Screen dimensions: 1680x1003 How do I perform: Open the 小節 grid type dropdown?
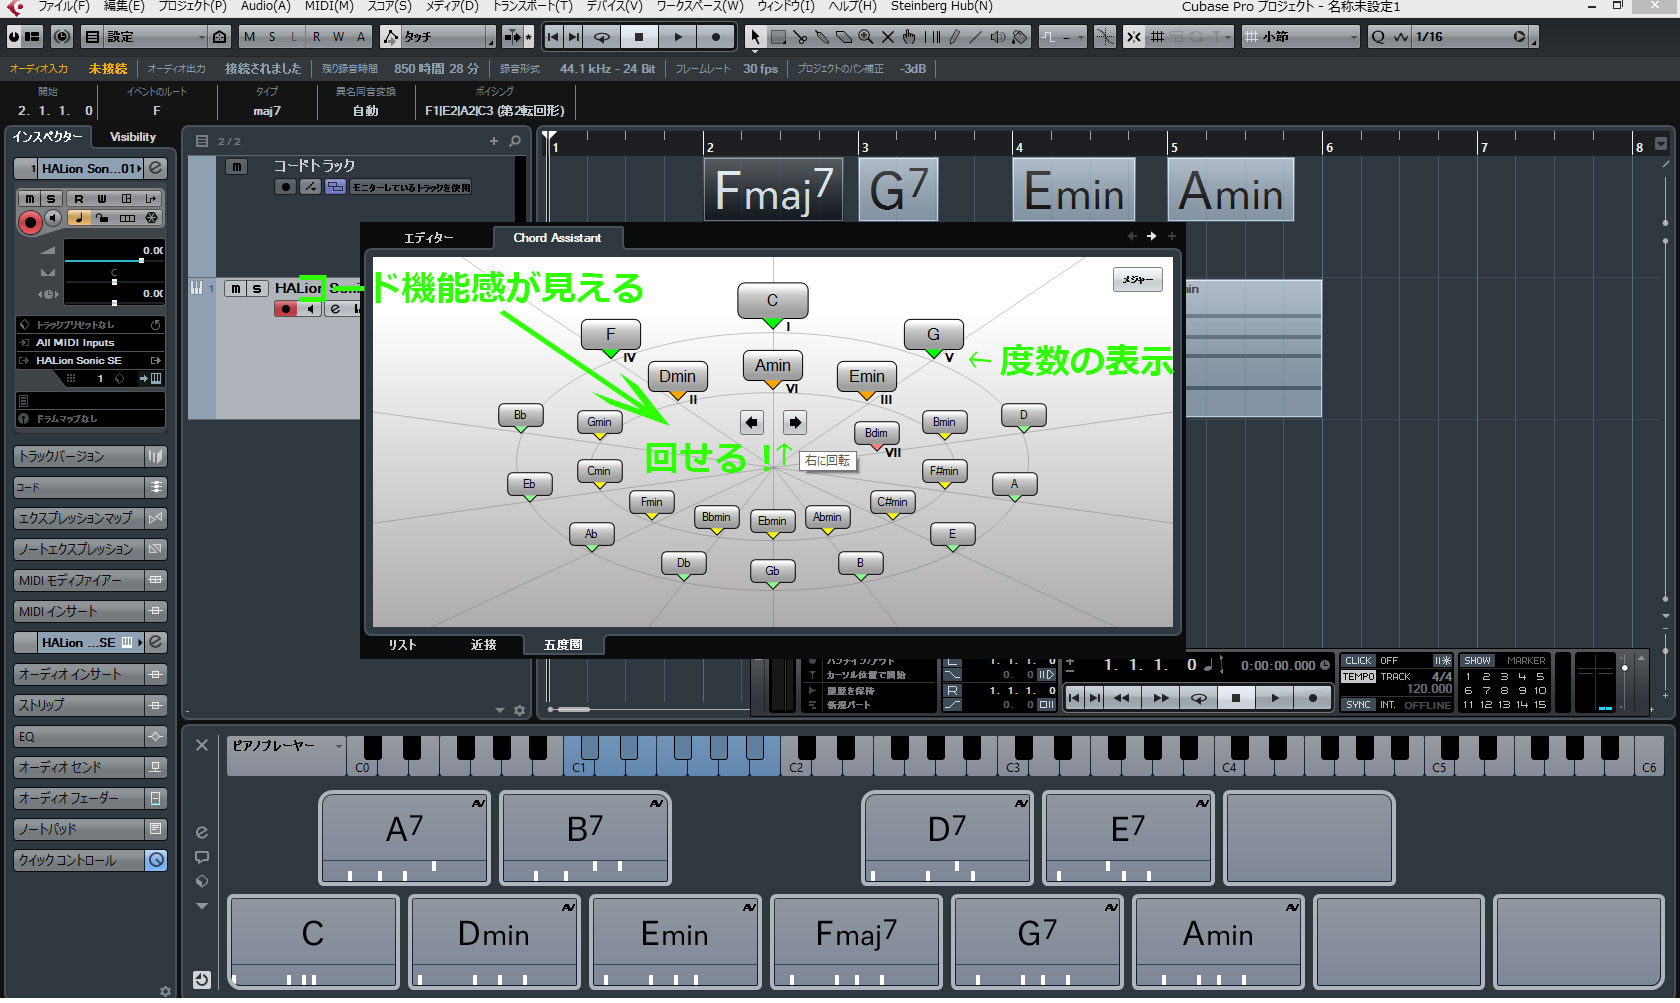click(x=1300, y=37)
